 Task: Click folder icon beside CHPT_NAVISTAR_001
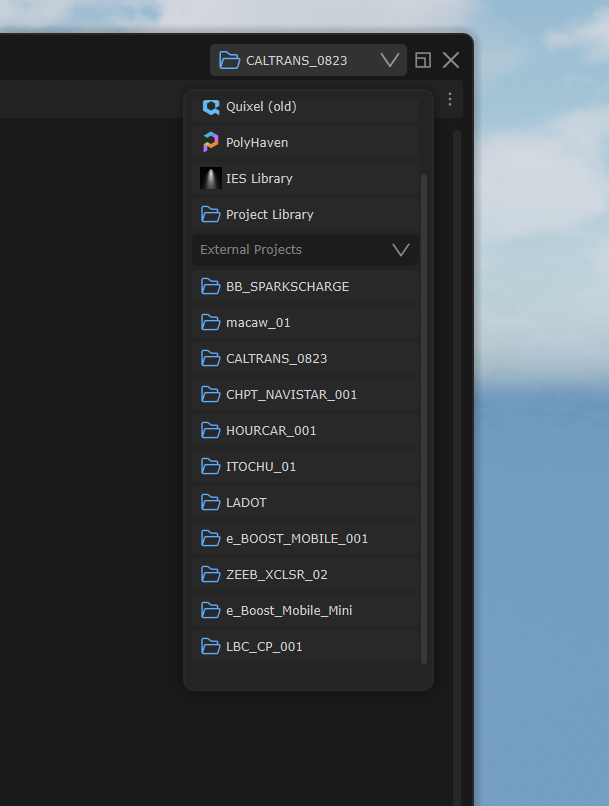click(211, 394)
